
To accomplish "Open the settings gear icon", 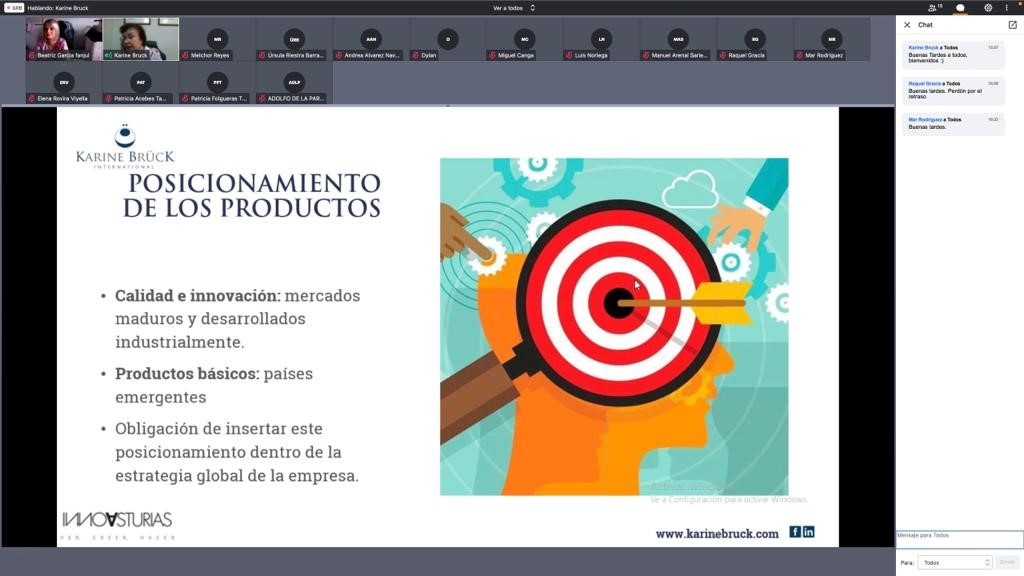I will pyautogui.click(x=988, y=8).
